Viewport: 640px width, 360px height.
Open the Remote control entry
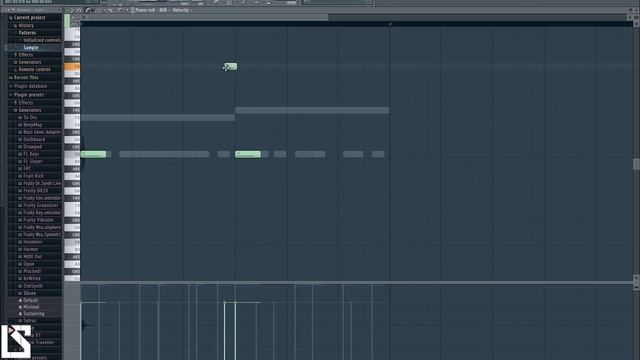click(x=34, y=69)
